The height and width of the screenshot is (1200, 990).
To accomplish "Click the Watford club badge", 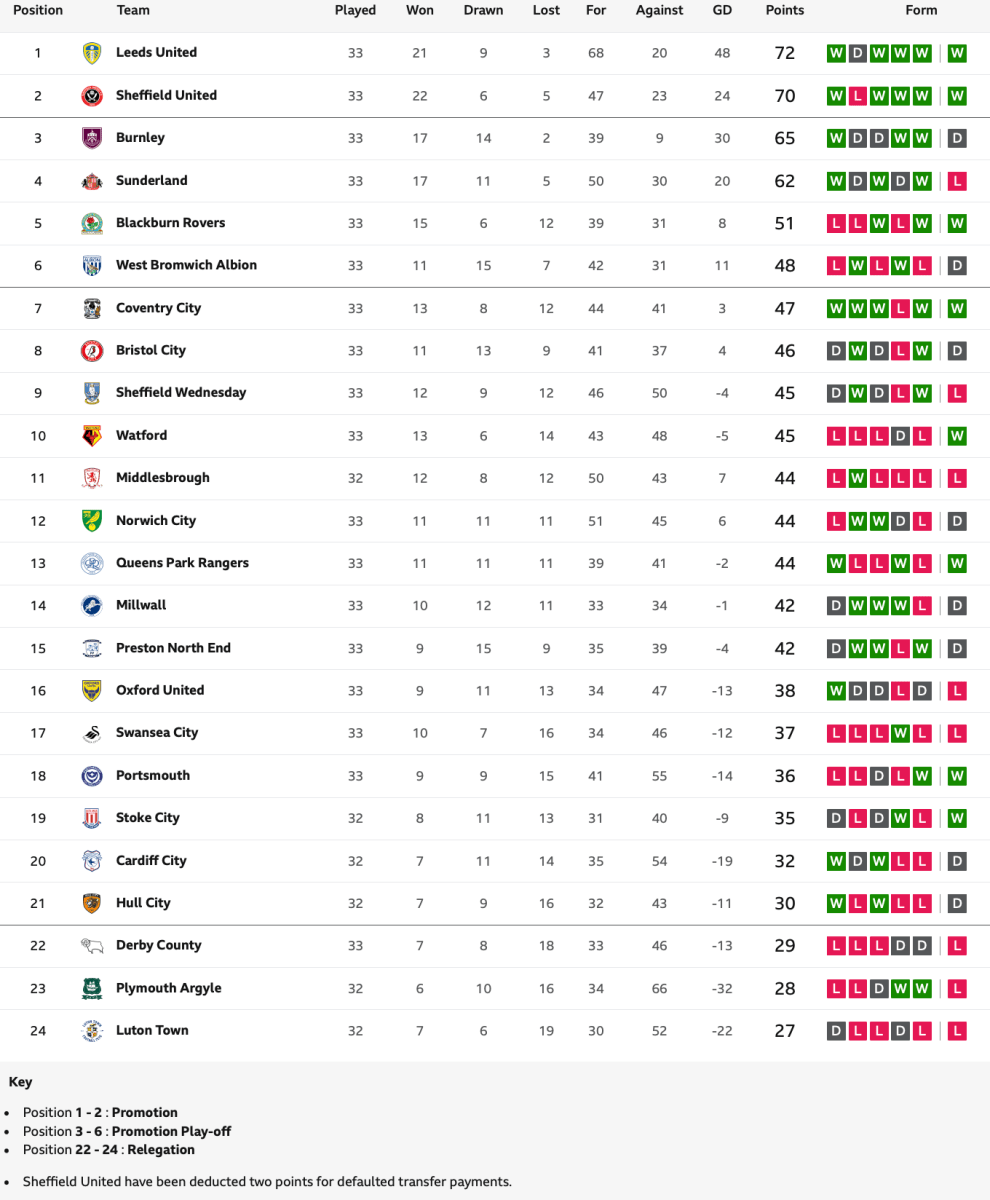I will [92, 436].
